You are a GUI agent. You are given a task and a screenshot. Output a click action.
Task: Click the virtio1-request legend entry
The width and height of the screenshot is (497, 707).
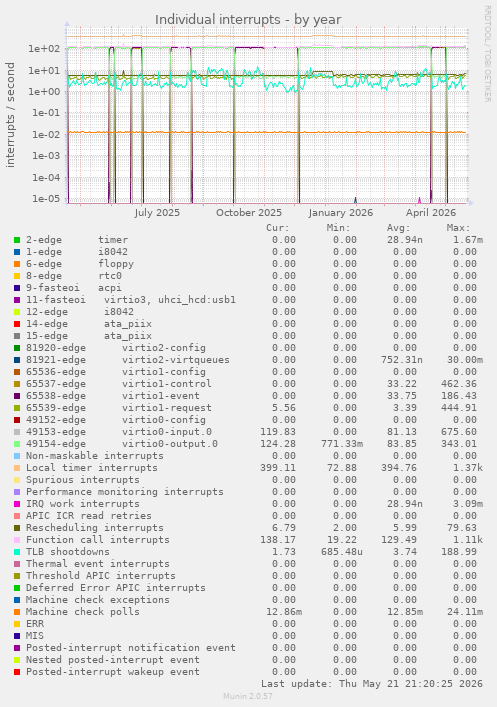click(166, 408)
